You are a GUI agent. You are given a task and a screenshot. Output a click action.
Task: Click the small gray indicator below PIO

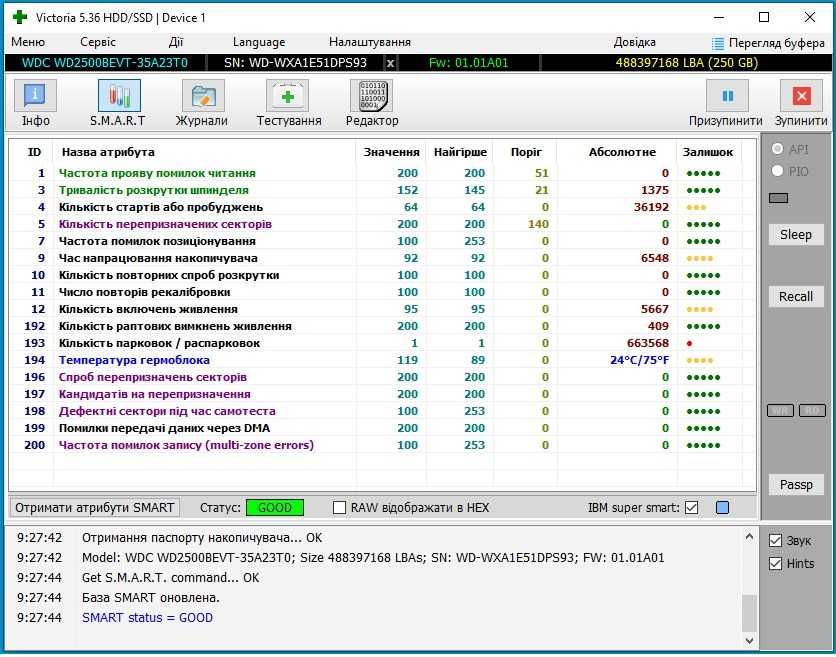pos(778,198)
